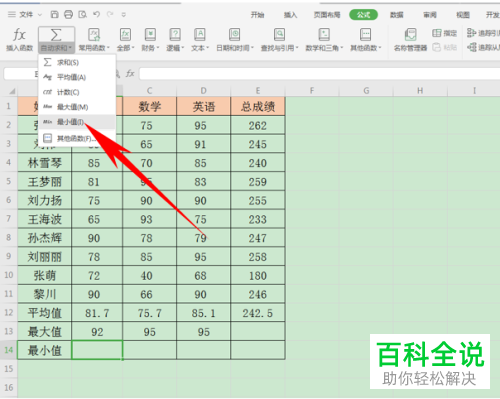Choose 求和(S) from the AutoSum menu
The width and height of the screenshot is (500, 399).
click(77, 62)
